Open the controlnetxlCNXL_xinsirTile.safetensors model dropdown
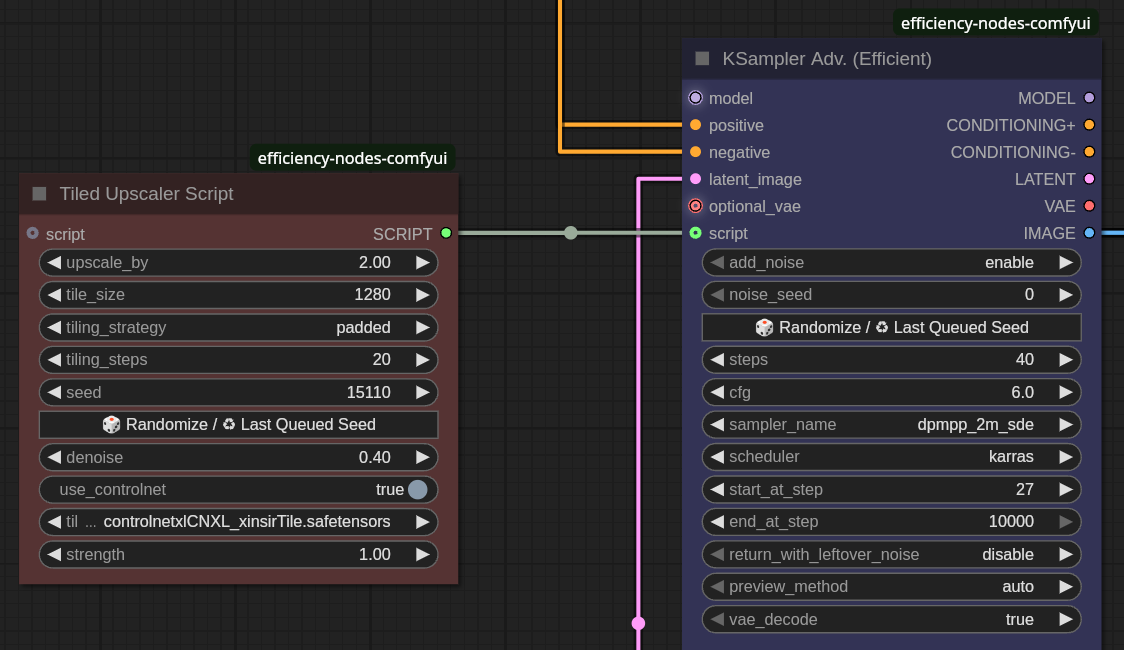This screenshot has height=650, width=1124. (239, 522)
